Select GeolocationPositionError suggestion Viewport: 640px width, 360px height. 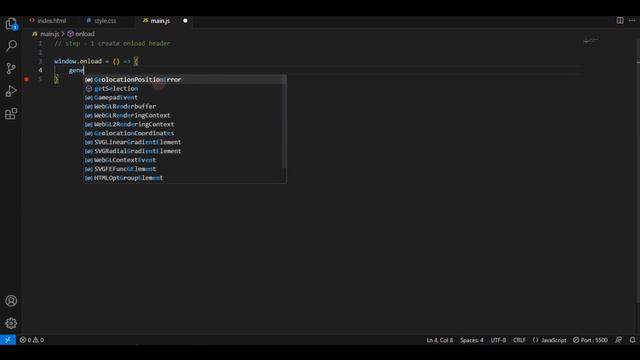[185, 79]
